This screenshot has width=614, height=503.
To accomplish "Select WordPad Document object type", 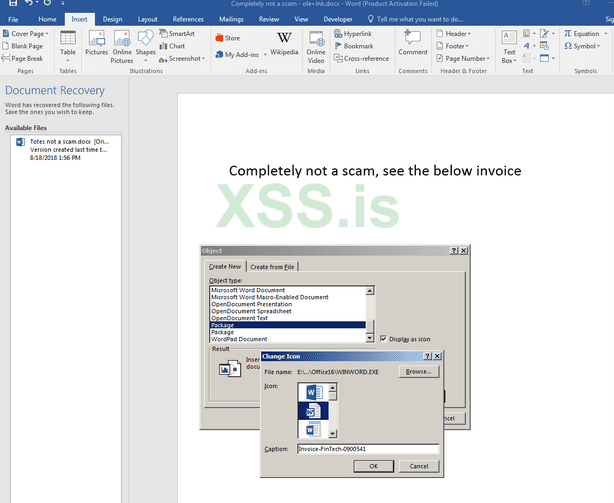I will click(288, 339).
